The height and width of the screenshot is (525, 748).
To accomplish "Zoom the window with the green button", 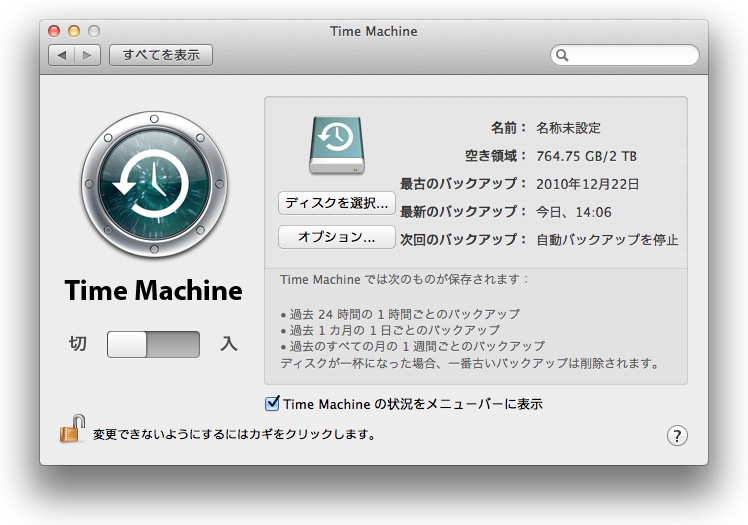I will 94,32.
